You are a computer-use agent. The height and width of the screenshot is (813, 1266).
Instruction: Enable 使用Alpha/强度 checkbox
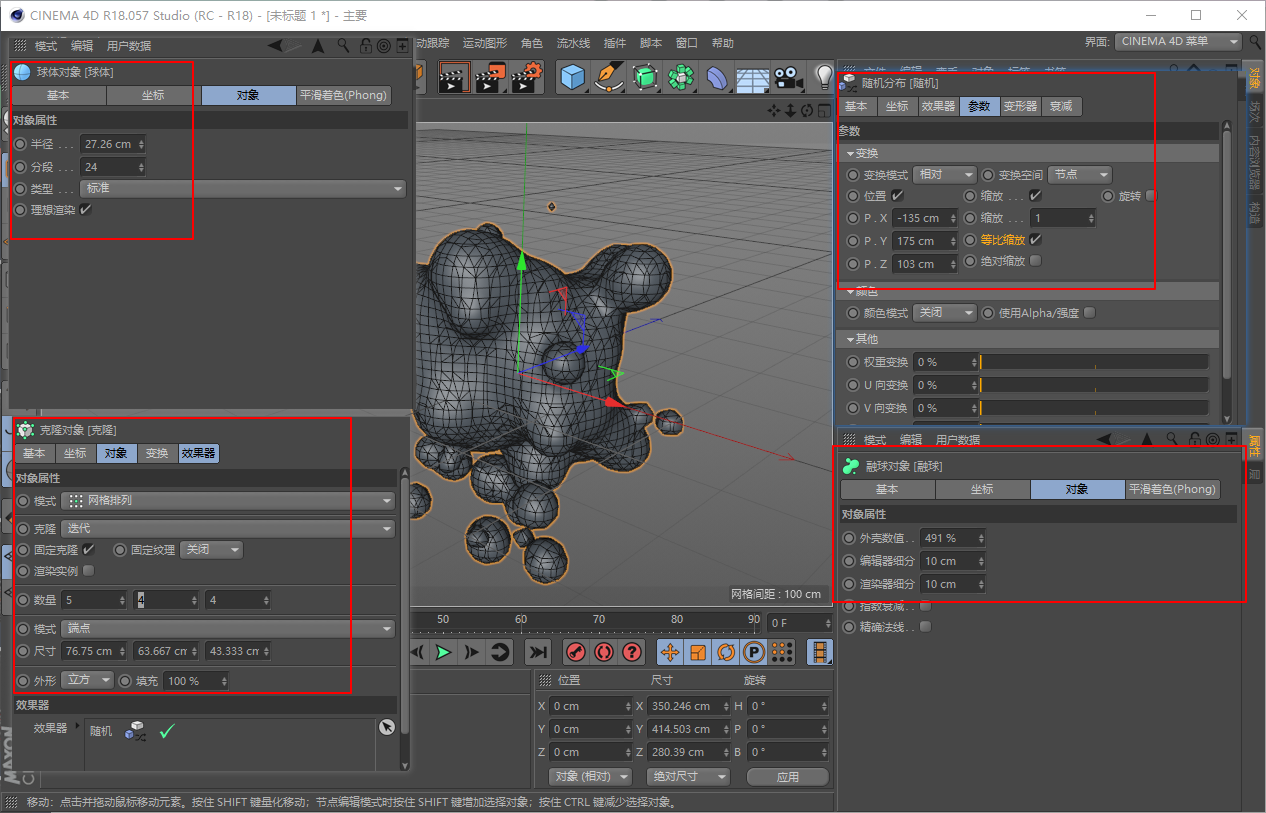pos(1089,313)
